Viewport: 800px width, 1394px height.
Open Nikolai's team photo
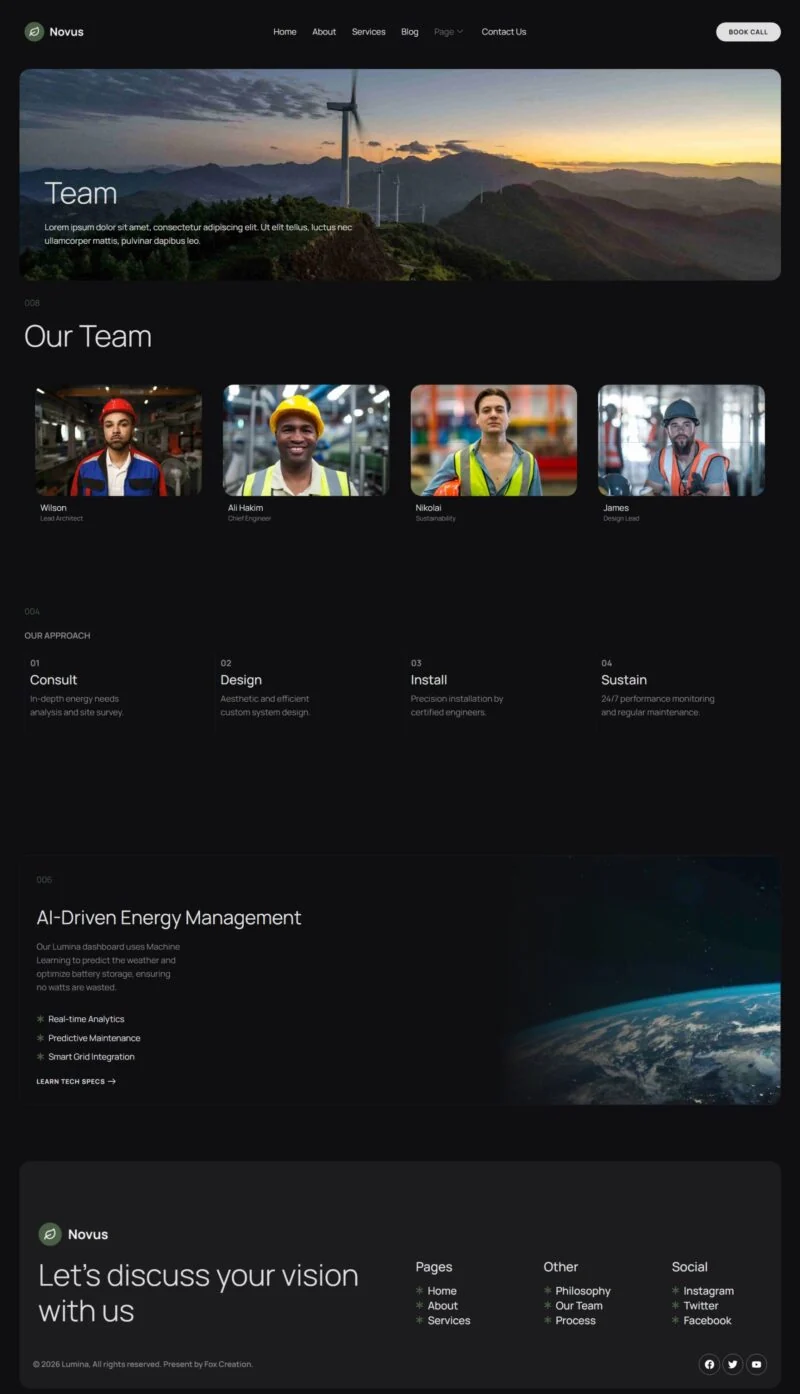[x=494, y=440]
